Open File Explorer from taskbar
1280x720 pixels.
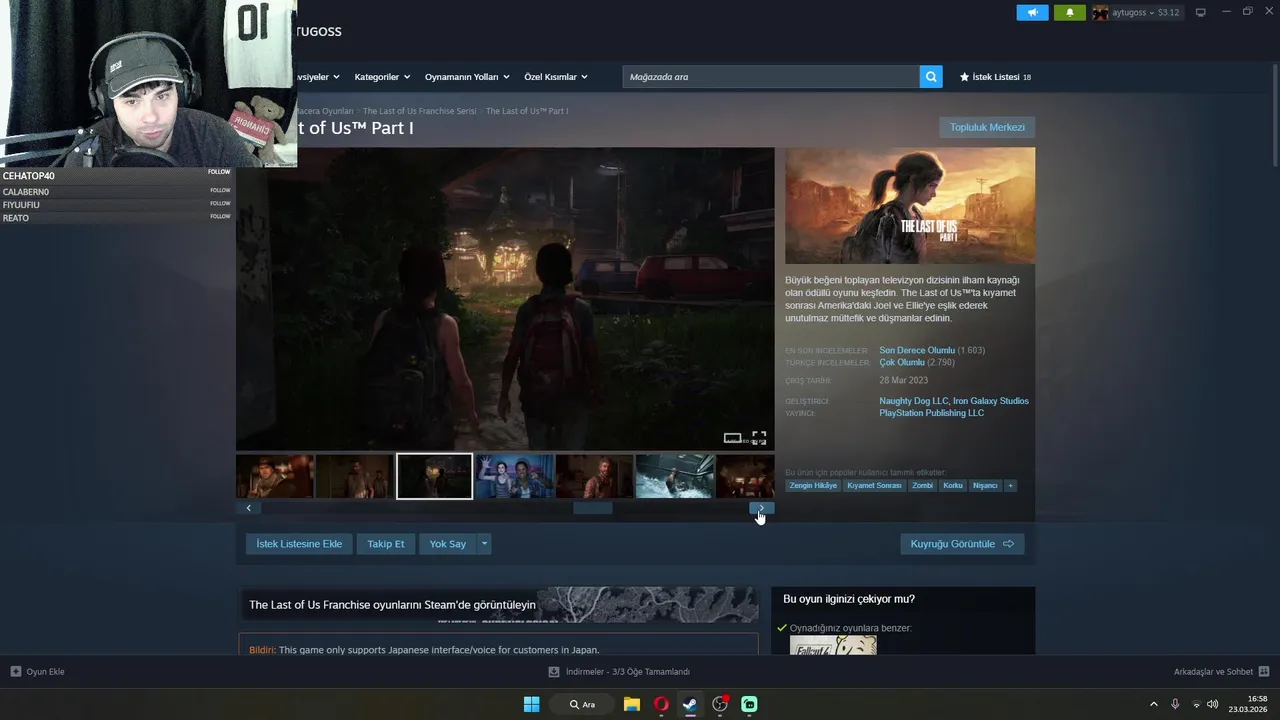(x=632, y=704)
